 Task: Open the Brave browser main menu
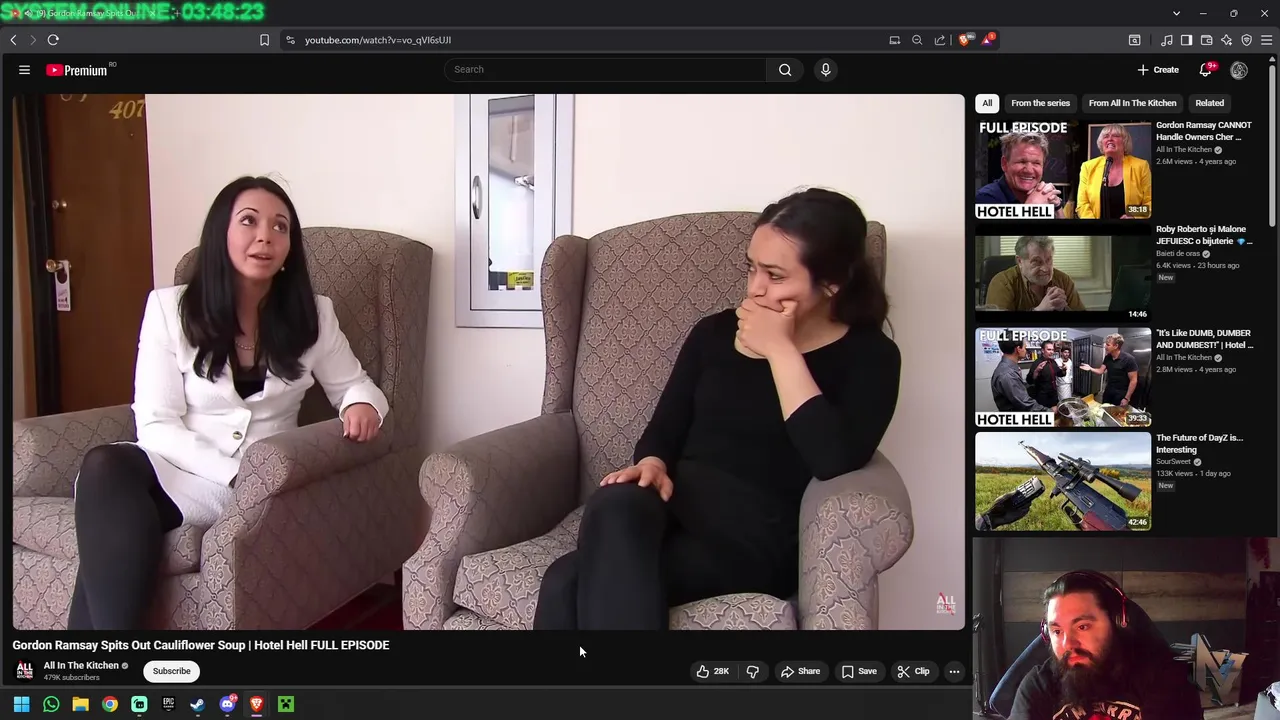click(1267, 40)
